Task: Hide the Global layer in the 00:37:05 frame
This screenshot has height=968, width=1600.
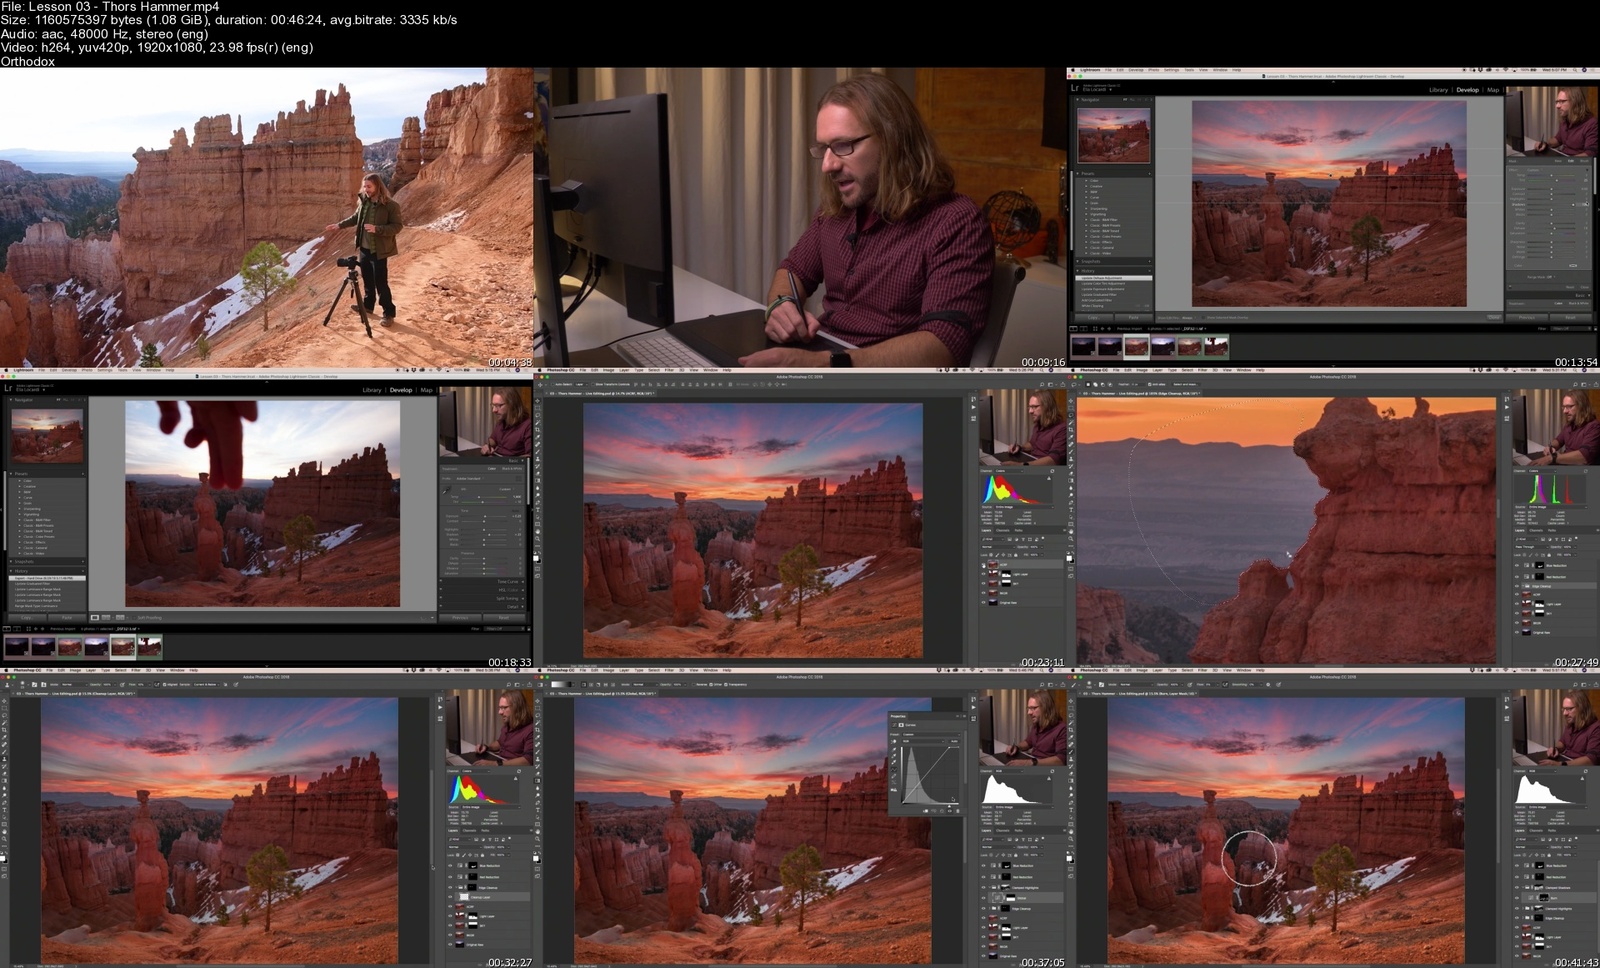Action: [x=983, y=898]
